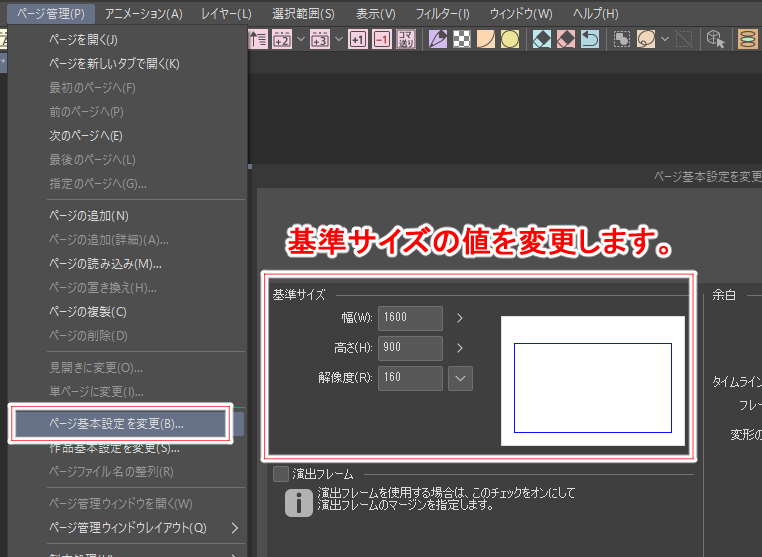Open dropdown arrow beside lasso icon
The image size is (762, 557).
click(x=665, y=39)
